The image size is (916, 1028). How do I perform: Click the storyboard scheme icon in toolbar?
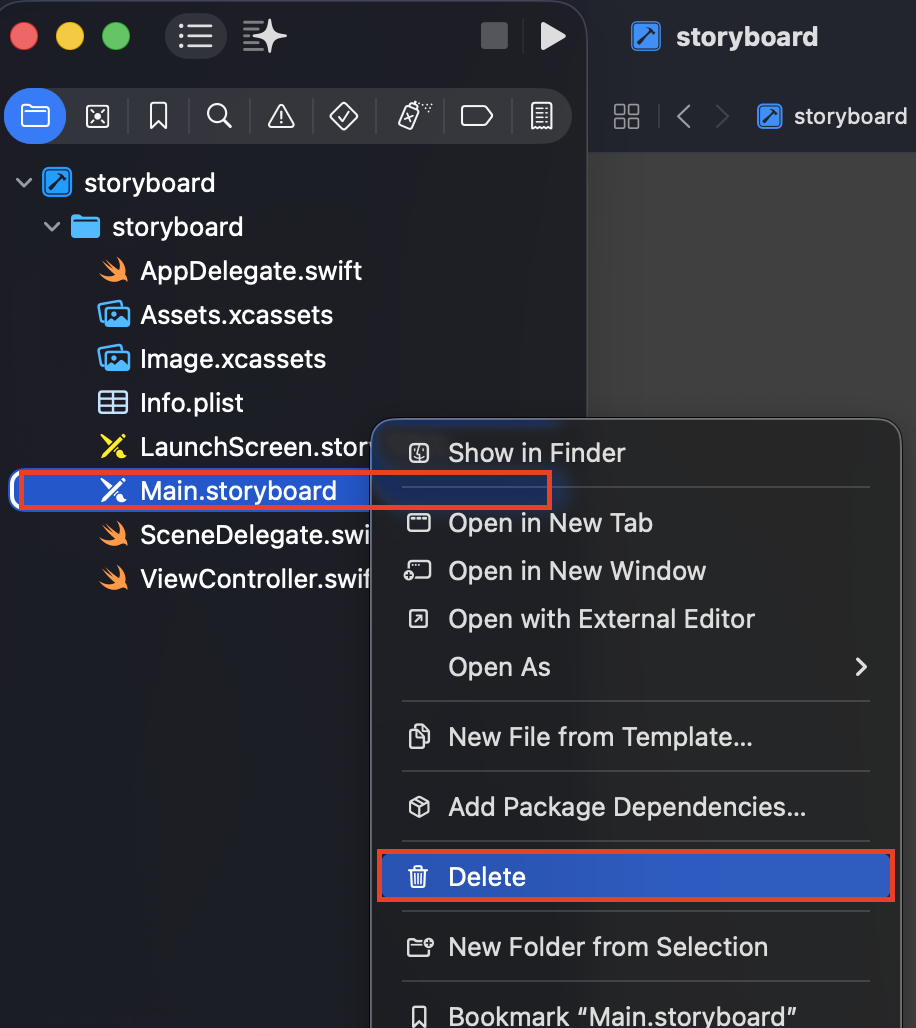pyautogui.click(x=646, y=36)
